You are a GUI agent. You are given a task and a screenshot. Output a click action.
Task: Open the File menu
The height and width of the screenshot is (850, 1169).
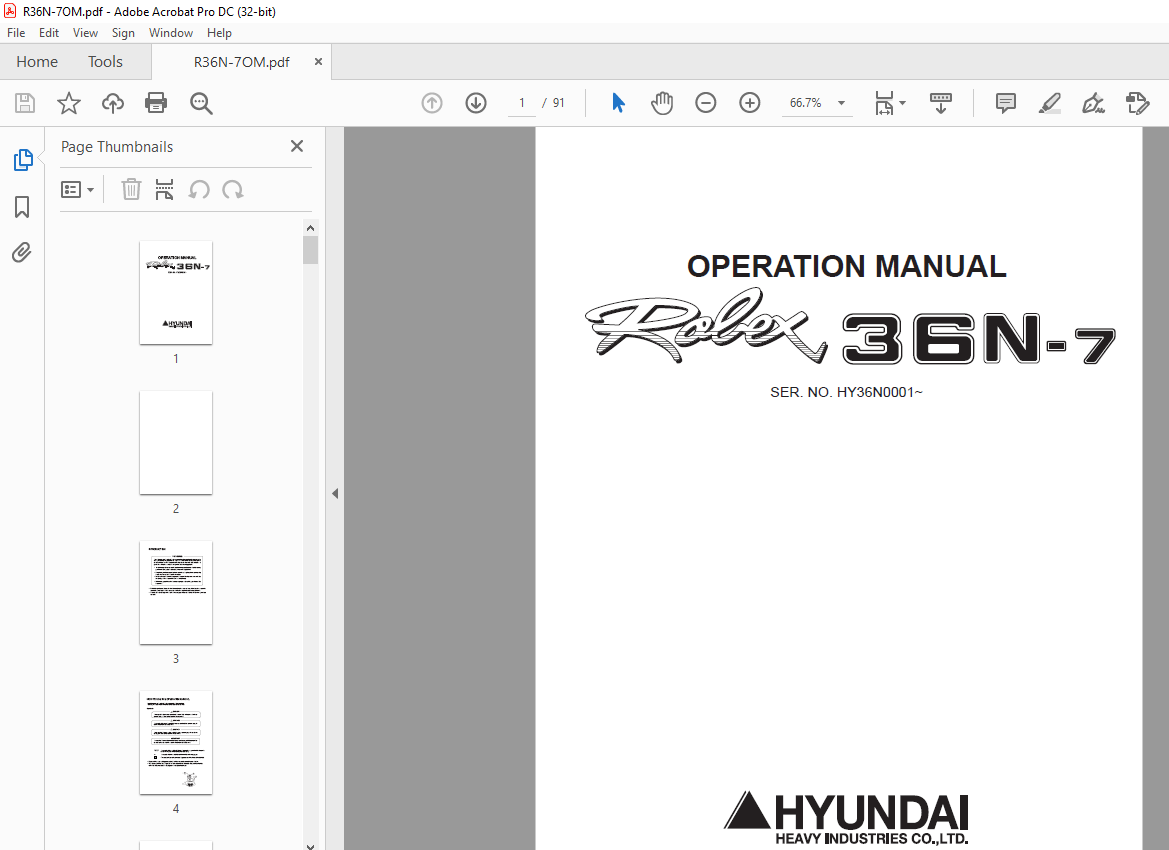click(x=16, y=33)
